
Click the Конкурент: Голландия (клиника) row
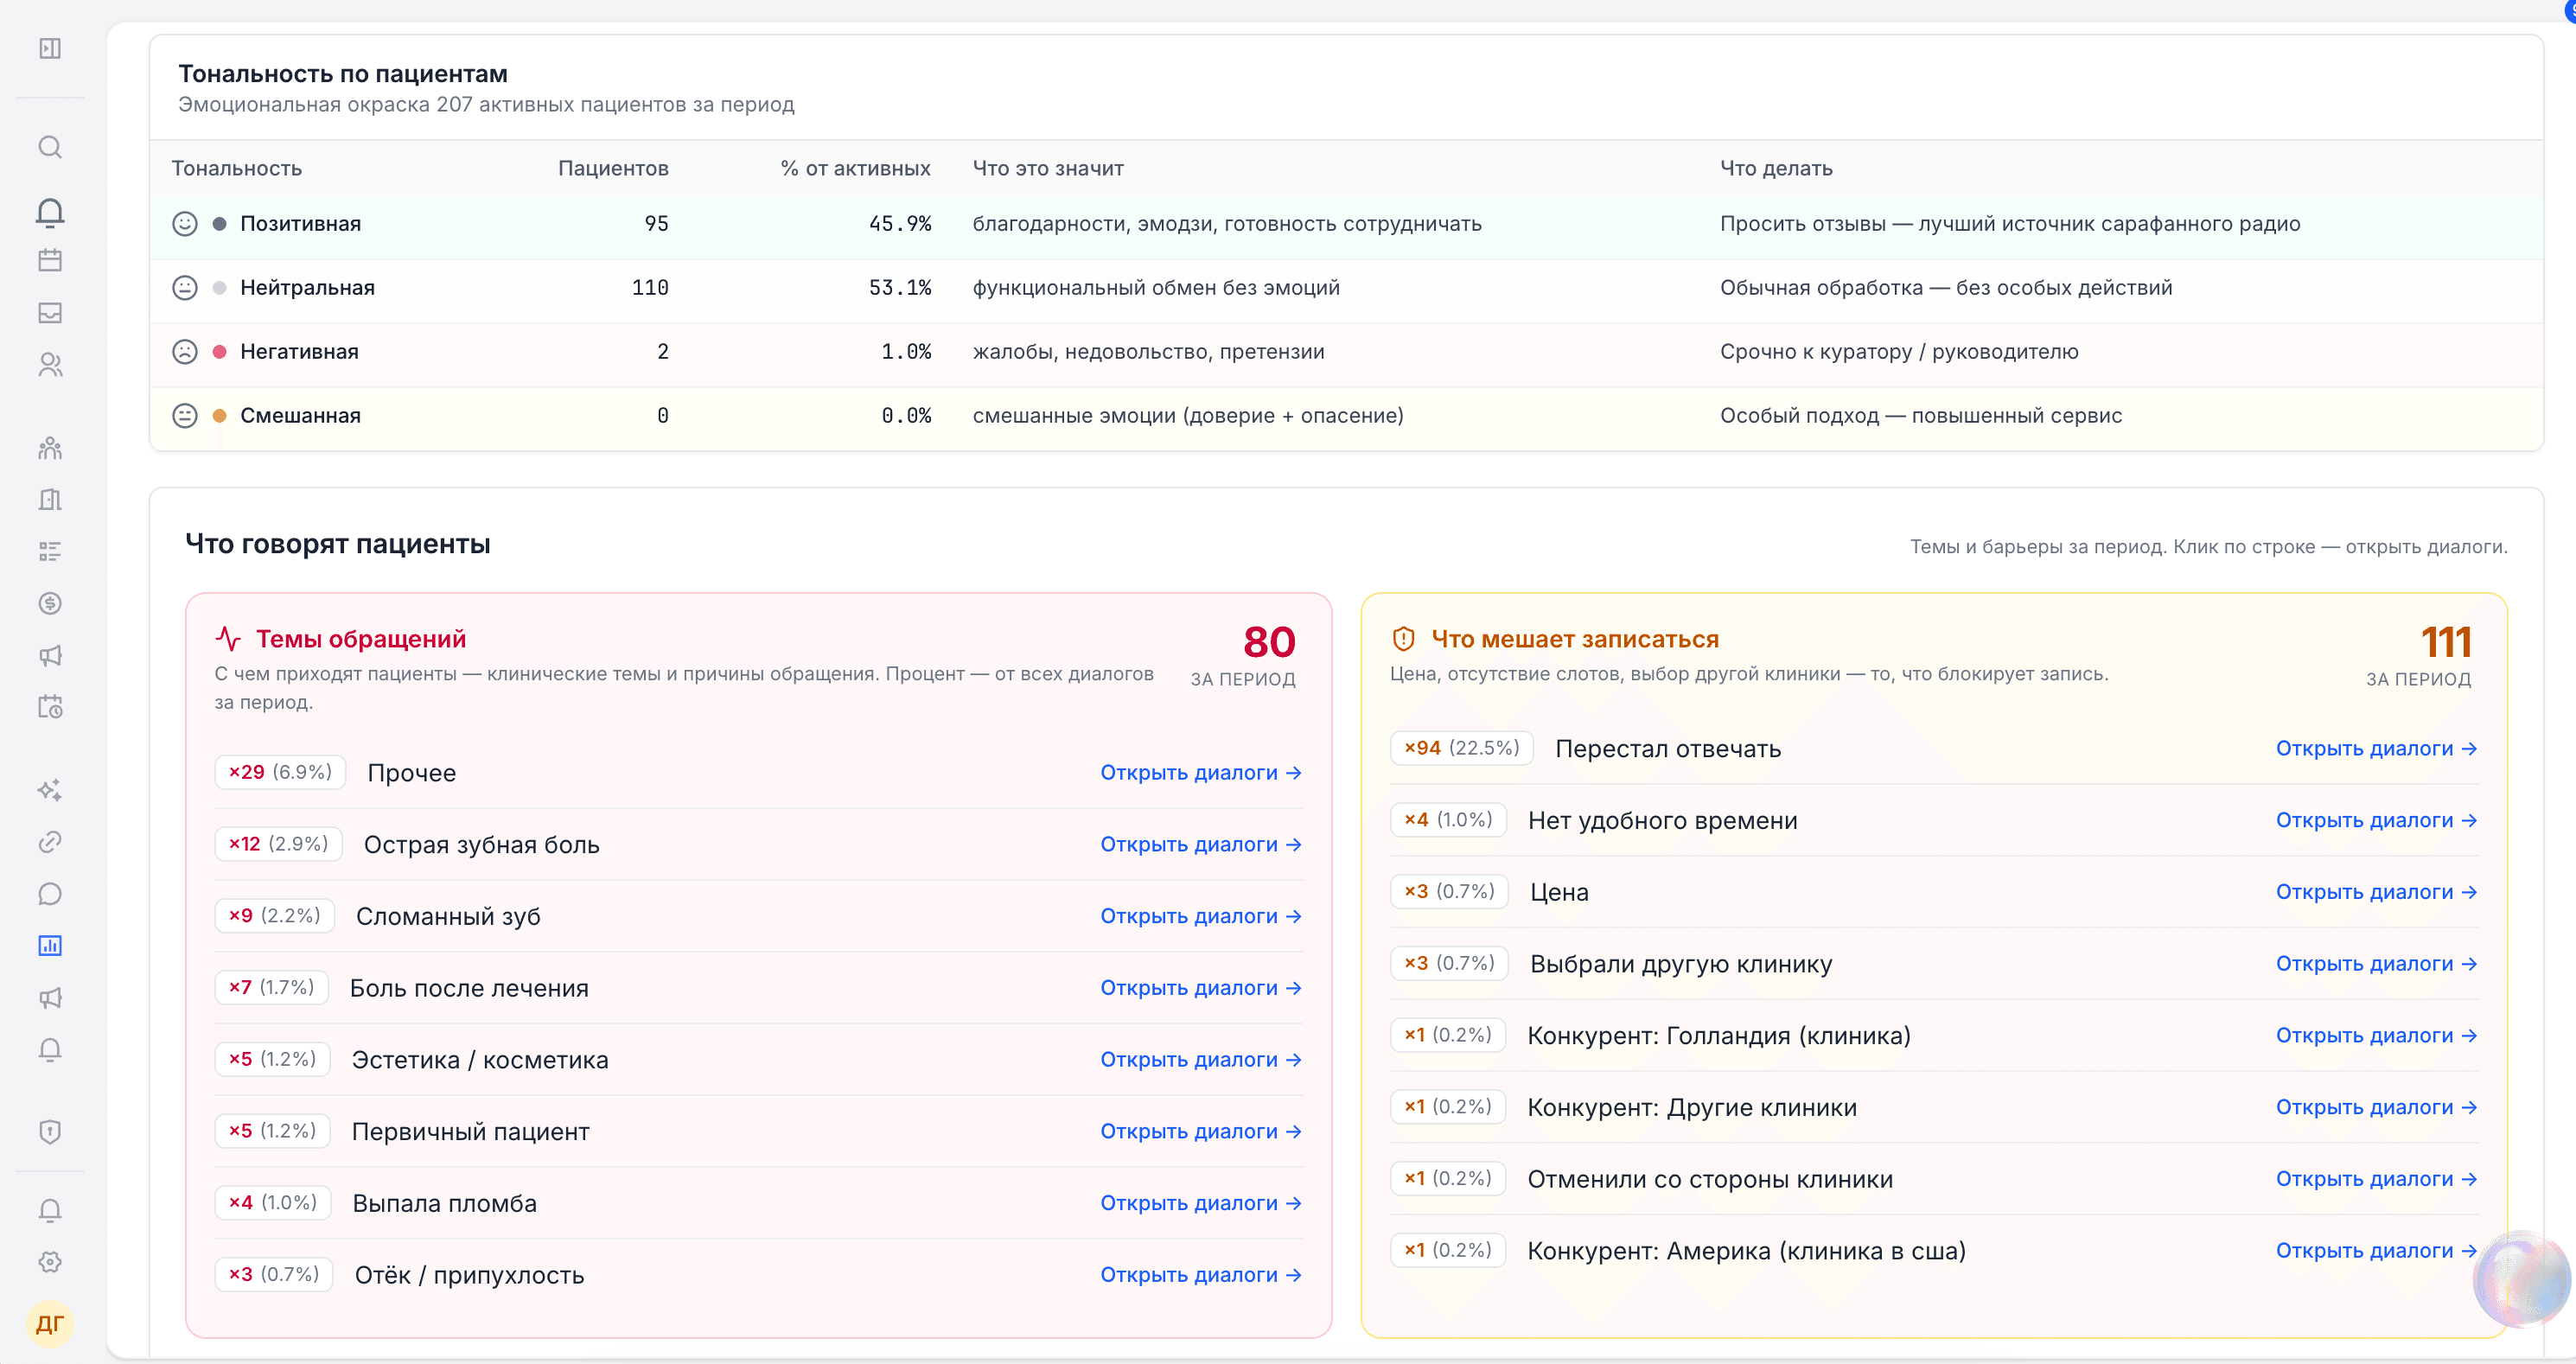click(1934, 1036)
